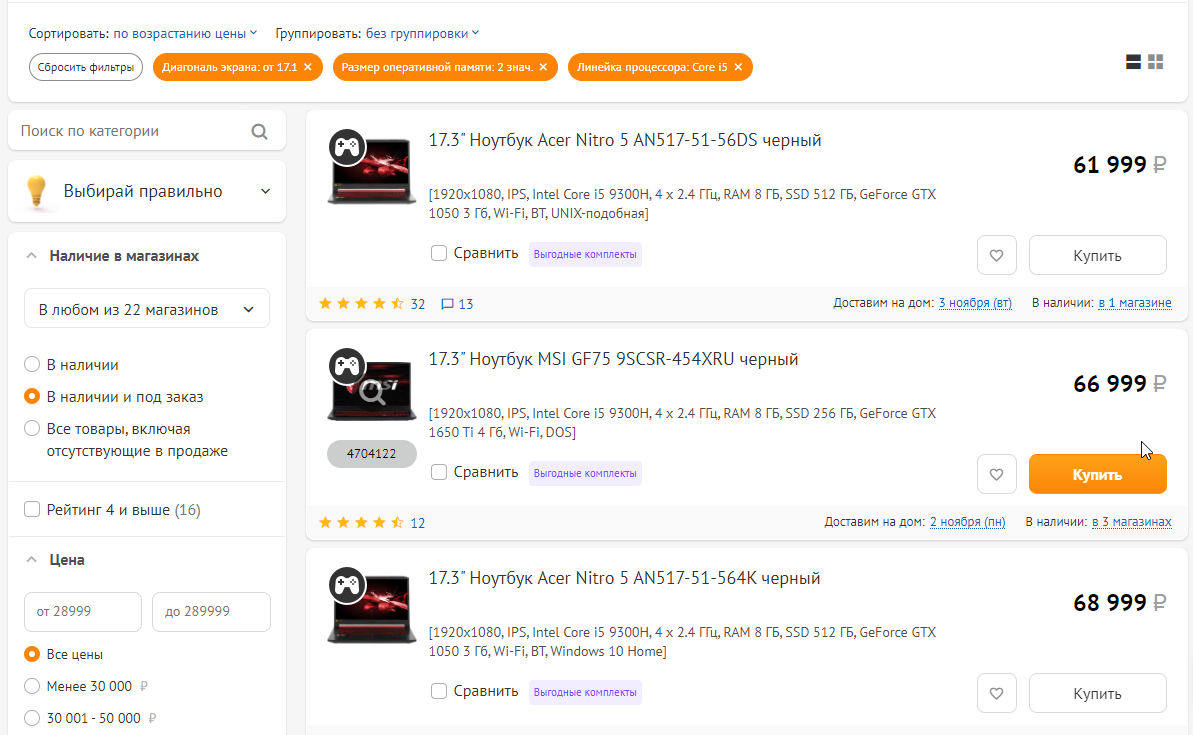Image resolution: width=1193 pixels, height=735 pixels.
Task: Focus the minimum price от 28999 field
Action: [83, 612]
